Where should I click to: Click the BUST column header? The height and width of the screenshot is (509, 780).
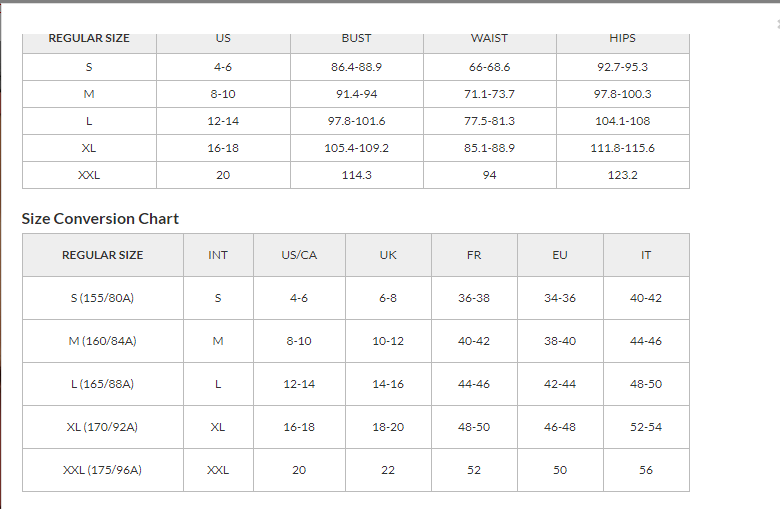[x=356, y=38]
